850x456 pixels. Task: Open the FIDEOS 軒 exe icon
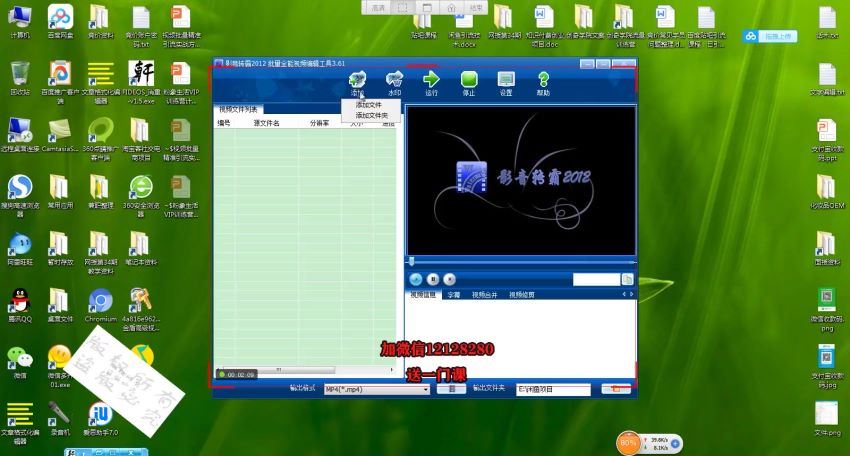point(141,82)
